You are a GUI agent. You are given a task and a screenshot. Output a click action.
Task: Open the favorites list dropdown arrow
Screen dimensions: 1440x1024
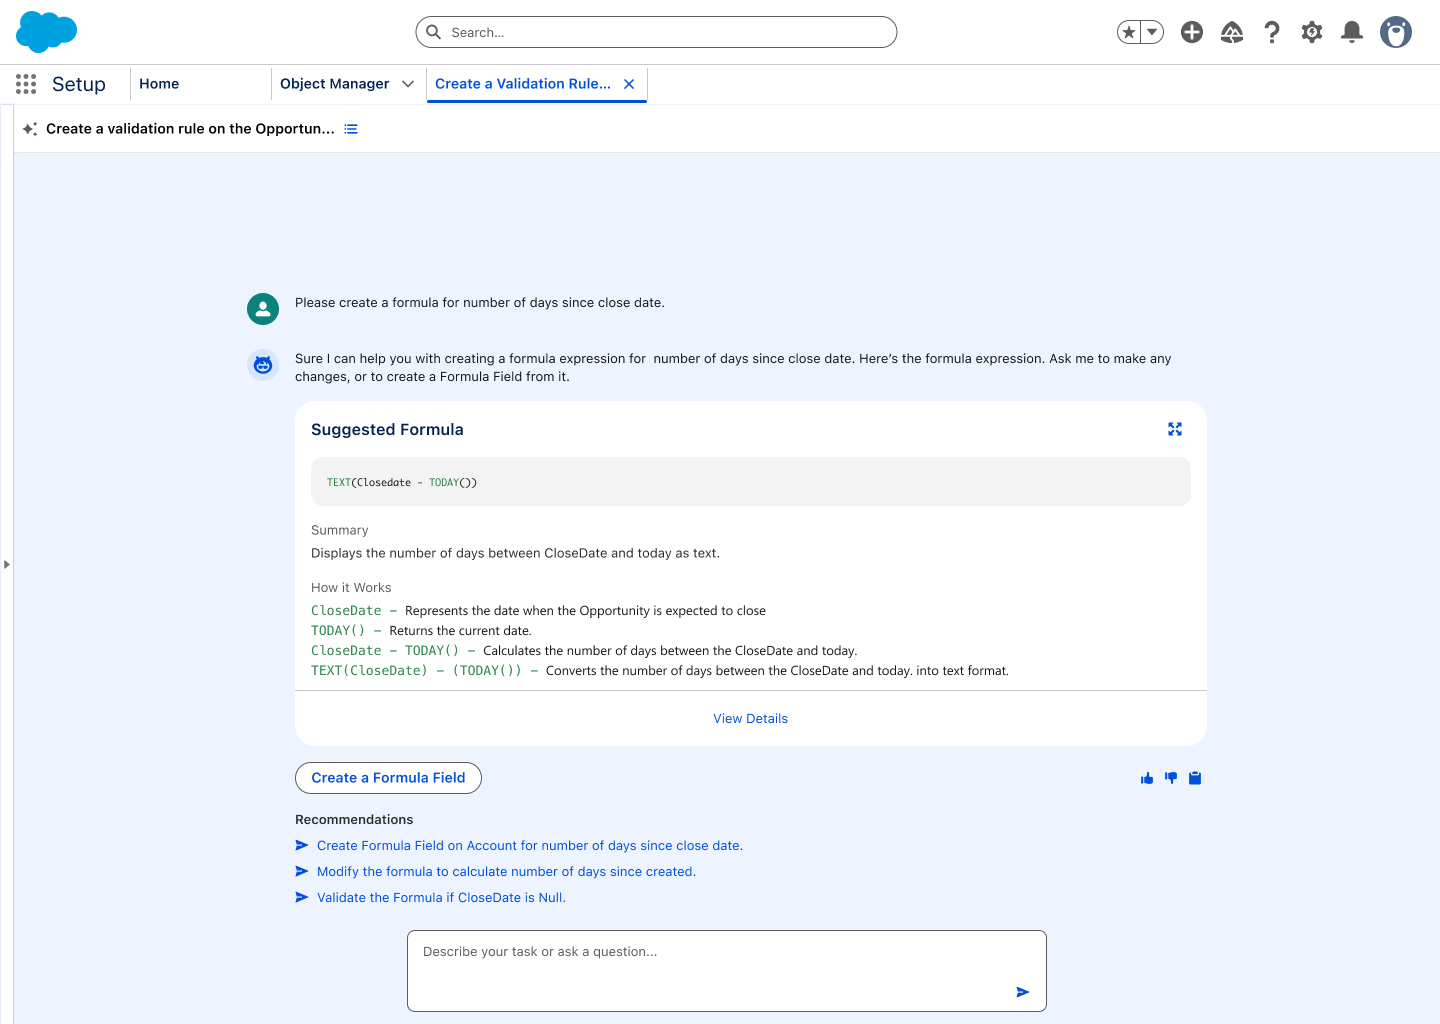coord(1152,32)
